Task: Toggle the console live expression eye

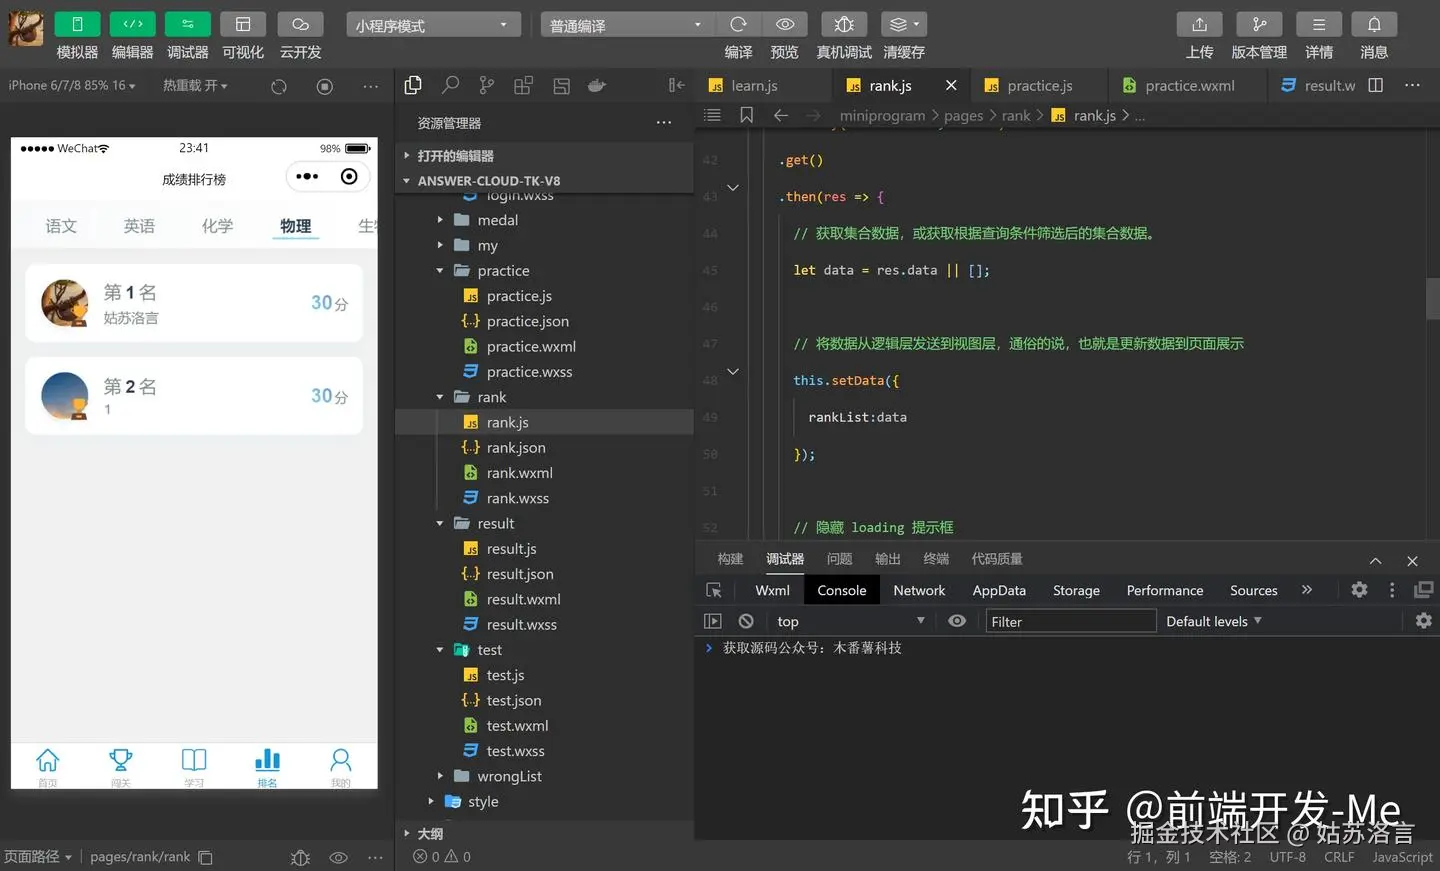Action: (x=957, y=621)
